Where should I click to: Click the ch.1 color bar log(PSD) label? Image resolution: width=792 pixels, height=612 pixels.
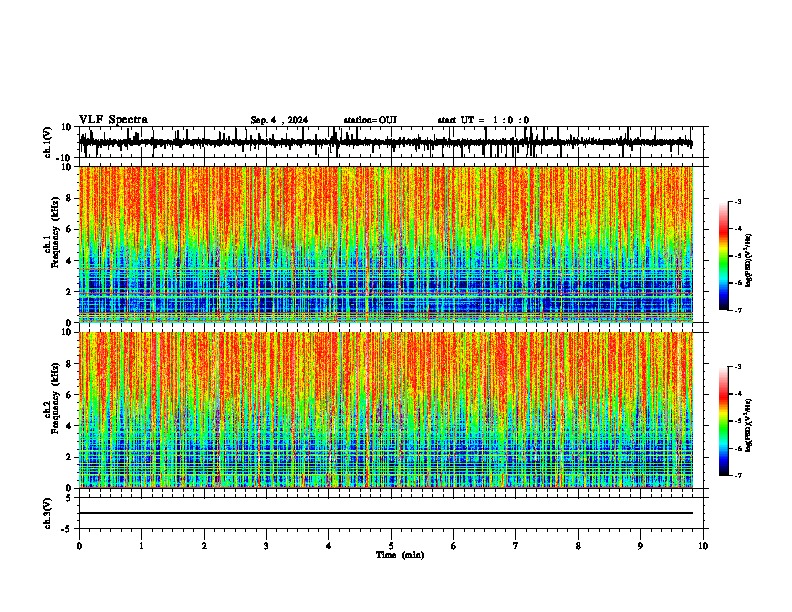click(748, 261)
